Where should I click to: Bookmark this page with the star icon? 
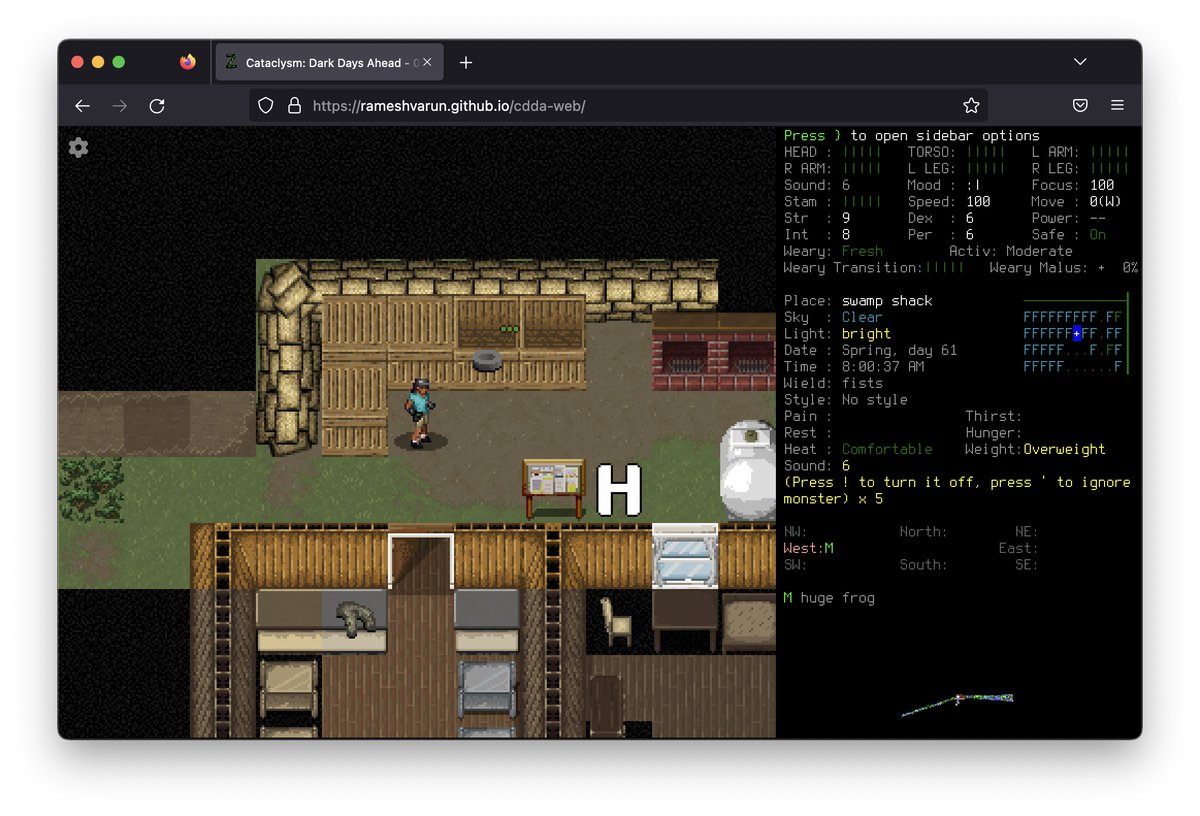(x=971, y=105)
